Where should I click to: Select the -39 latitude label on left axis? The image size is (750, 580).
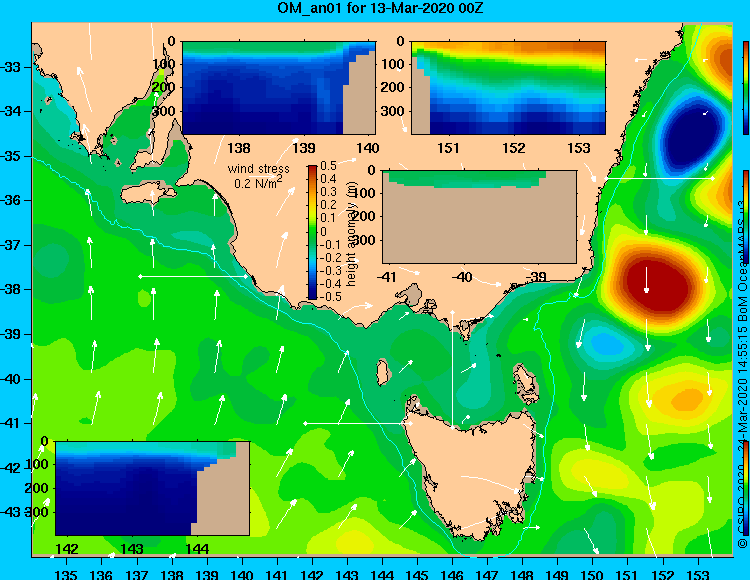pos(11,334)
